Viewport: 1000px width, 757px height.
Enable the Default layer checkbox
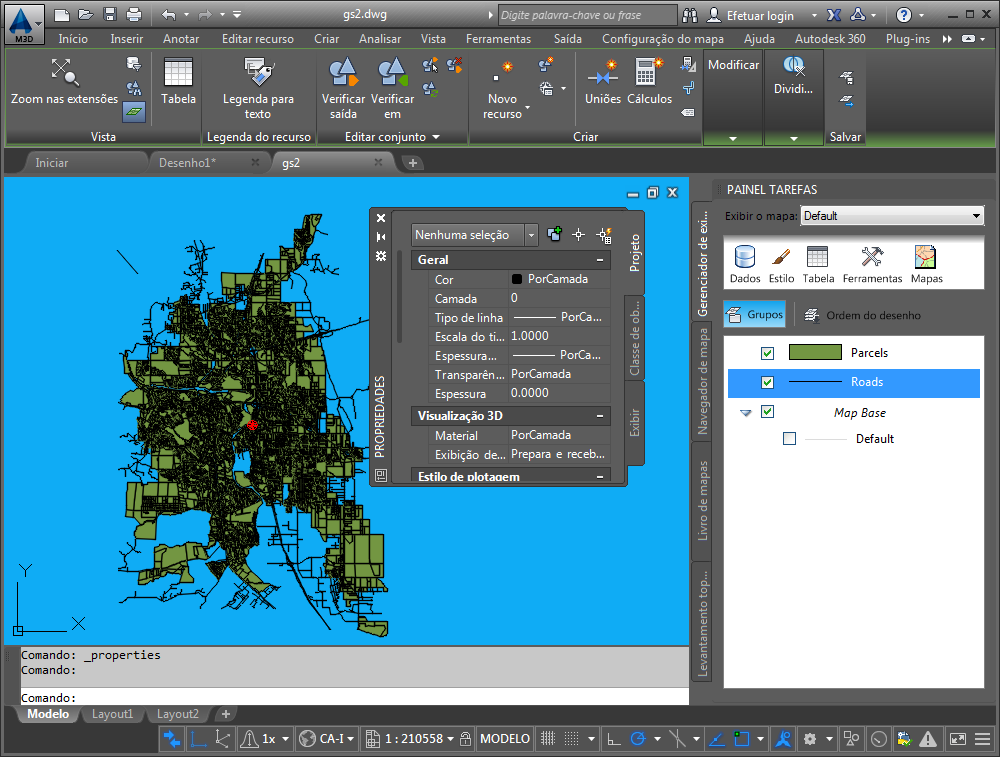pyautogui.click(x=790, y=439)
